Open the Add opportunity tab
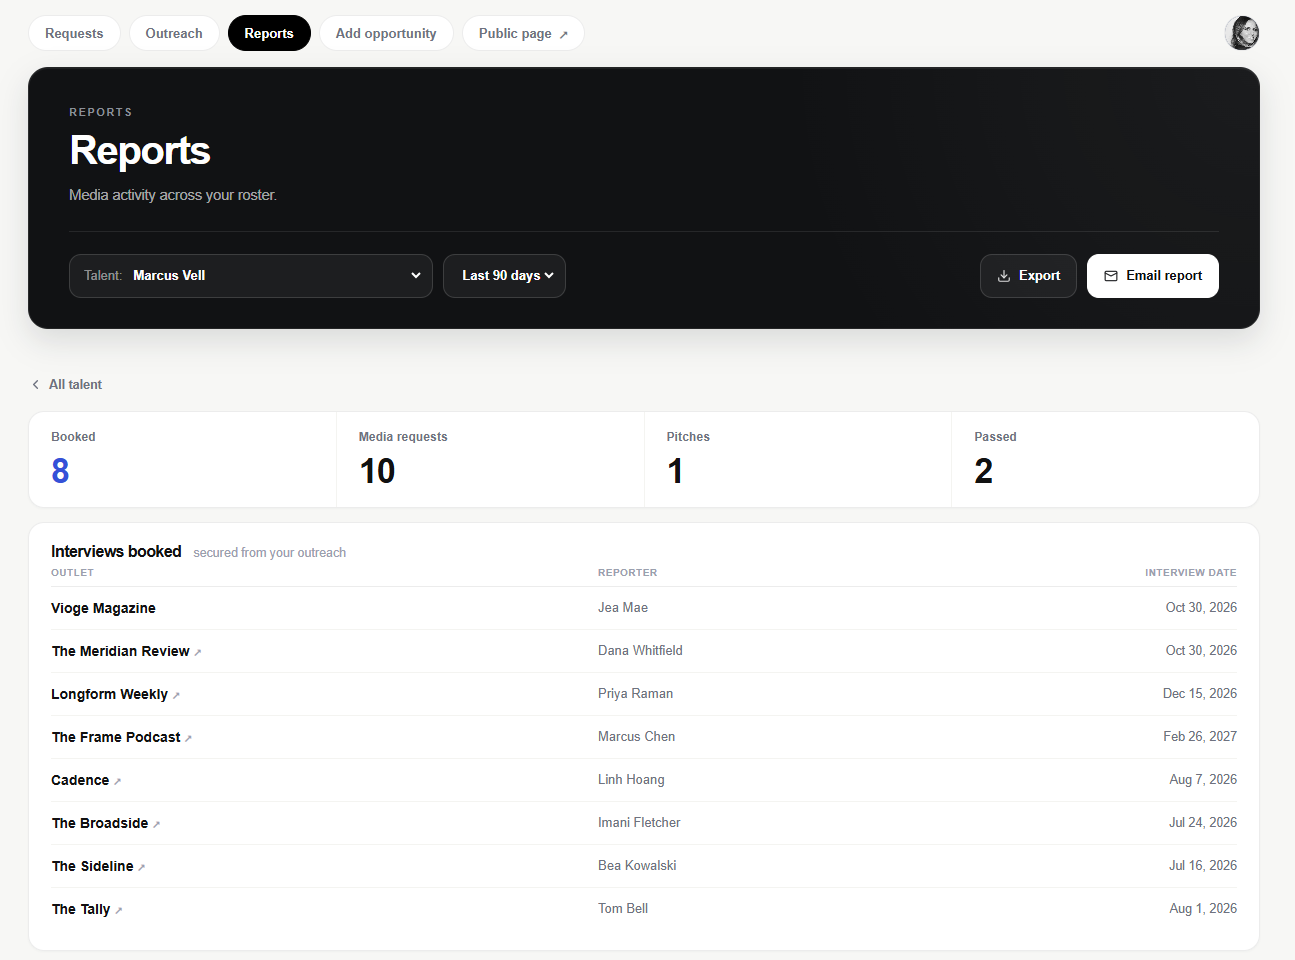 click(386, 33)
